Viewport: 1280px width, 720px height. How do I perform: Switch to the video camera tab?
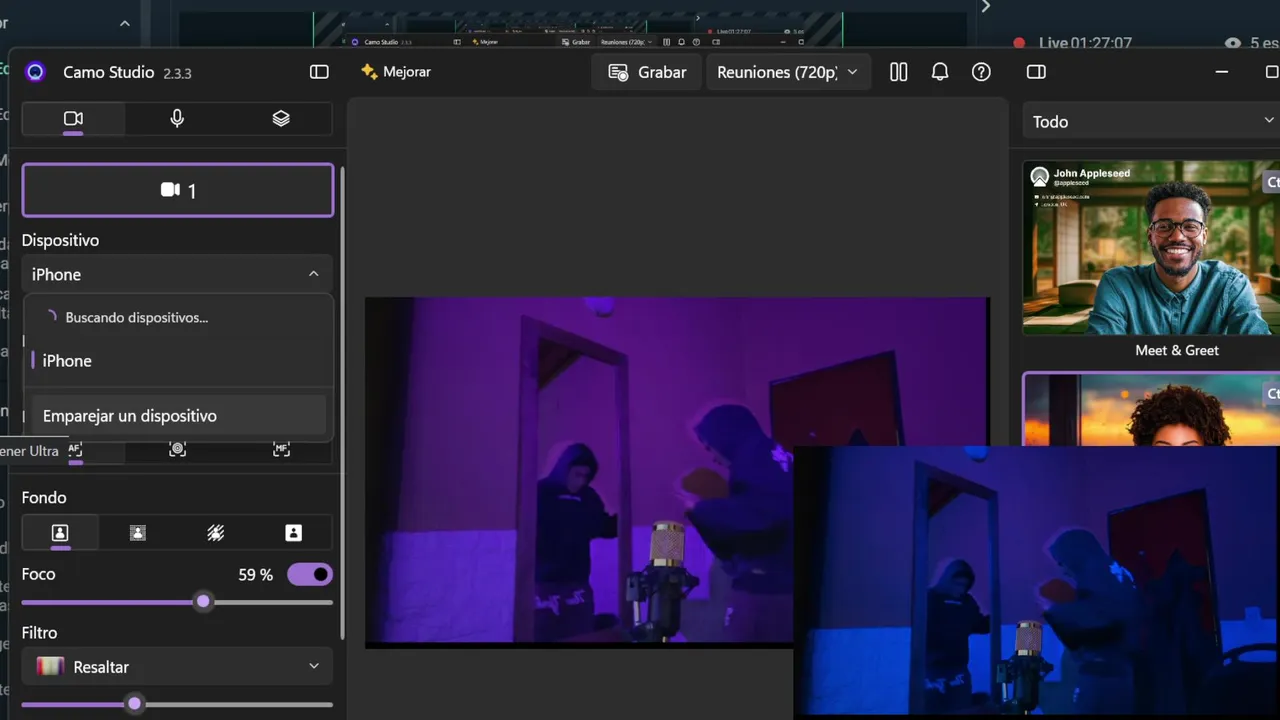pos(73,119)
